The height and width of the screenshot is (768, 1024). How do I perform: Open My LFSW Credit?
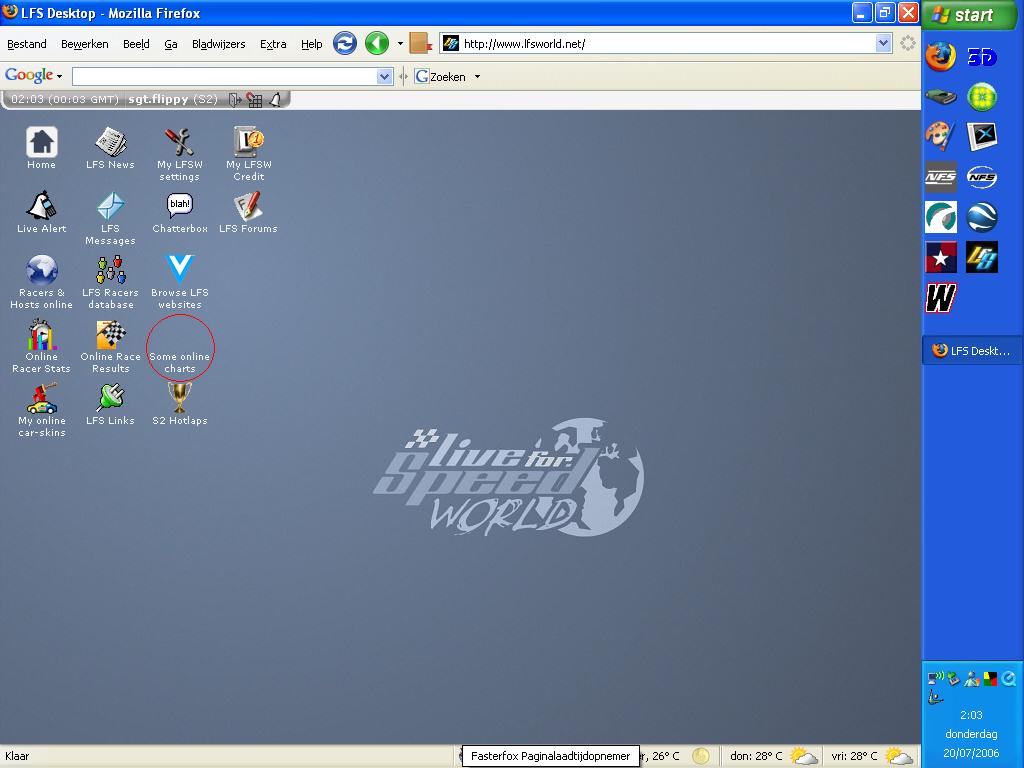pyautogui.click(x=249, y=154)
